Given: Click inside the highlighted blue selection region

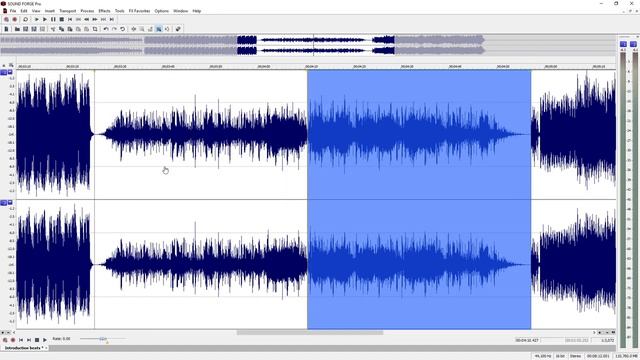Looking at the screenshot, I should tap(419, 199).
